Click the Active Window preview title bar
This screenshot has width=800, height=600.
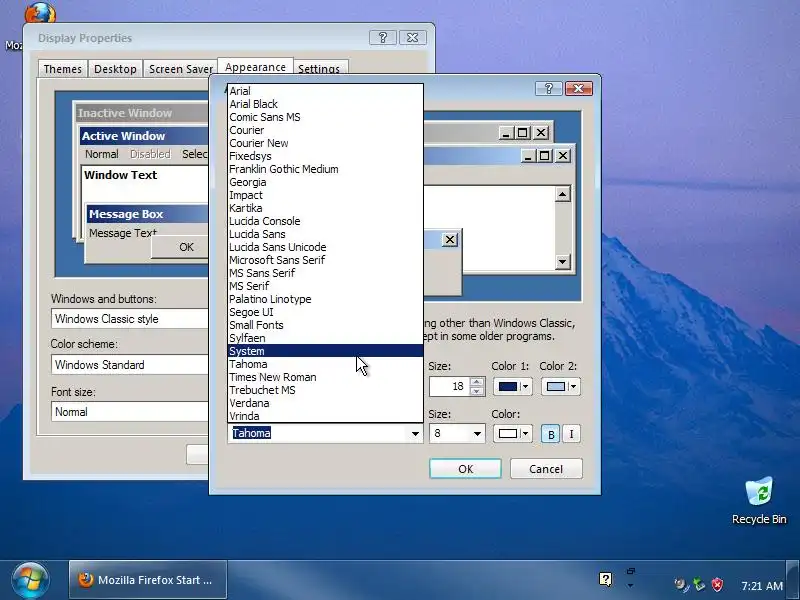pyautogui.click(x=144, y=136)
